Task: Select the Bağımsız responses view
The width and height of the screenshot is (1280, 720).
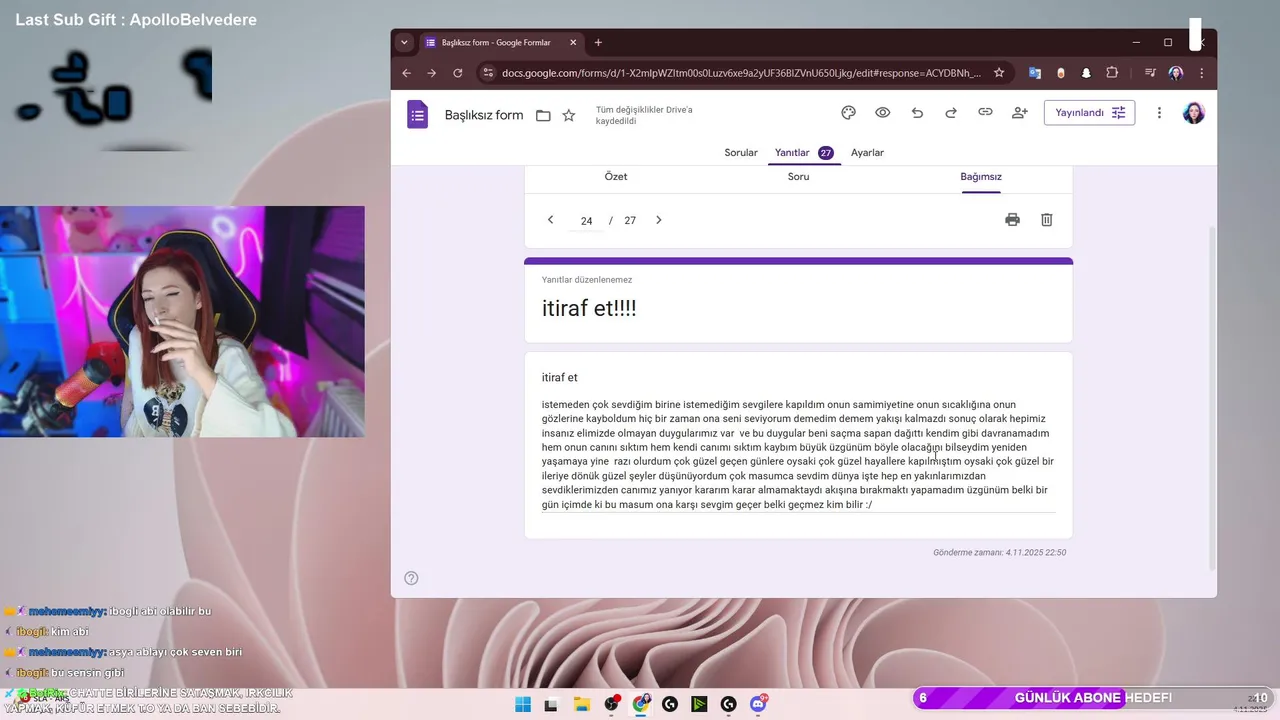Action: point(981,177)
